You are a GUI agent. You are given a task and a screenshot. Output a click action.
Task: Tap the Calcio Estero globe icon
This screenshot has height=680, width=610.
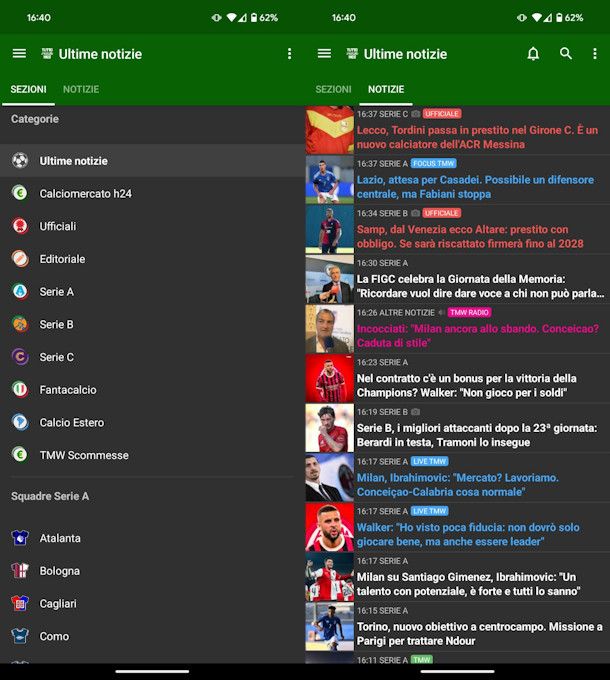click(20, 422)
